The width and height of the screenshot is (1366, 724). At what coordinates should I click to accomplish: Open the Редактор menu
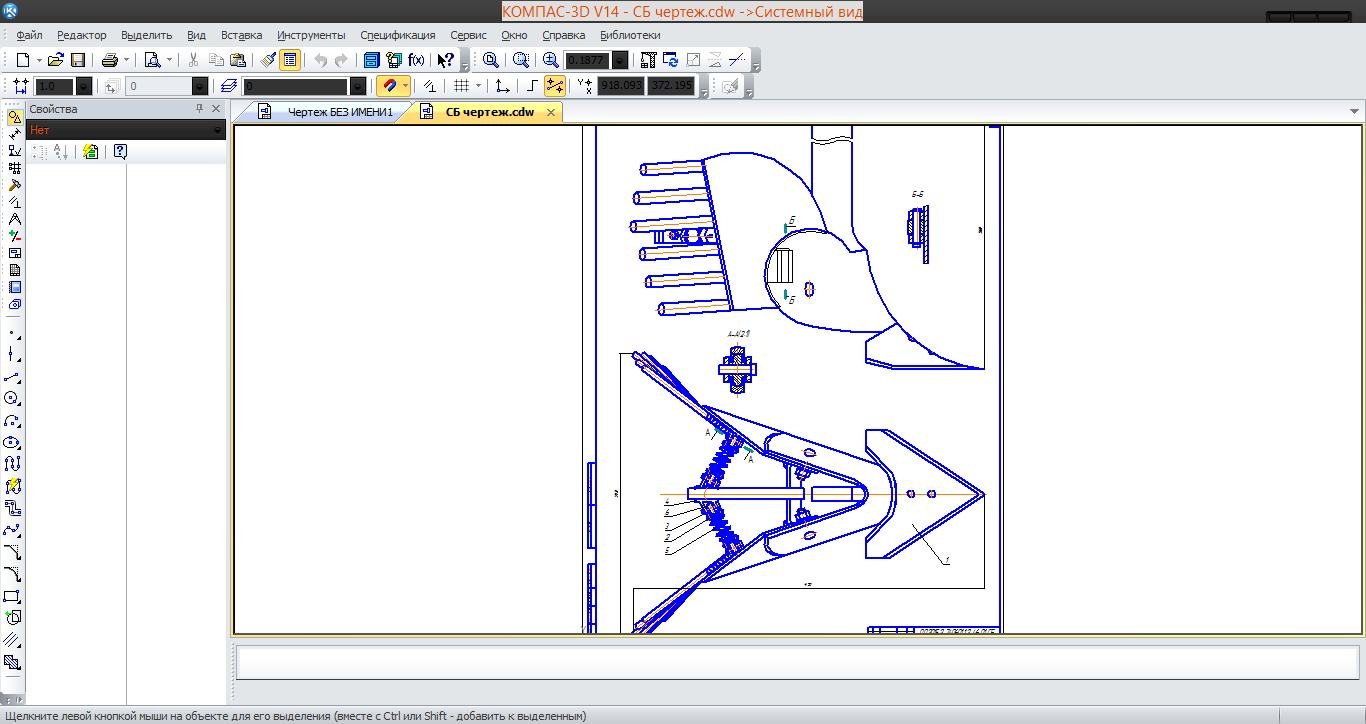[x=81, y=35]
